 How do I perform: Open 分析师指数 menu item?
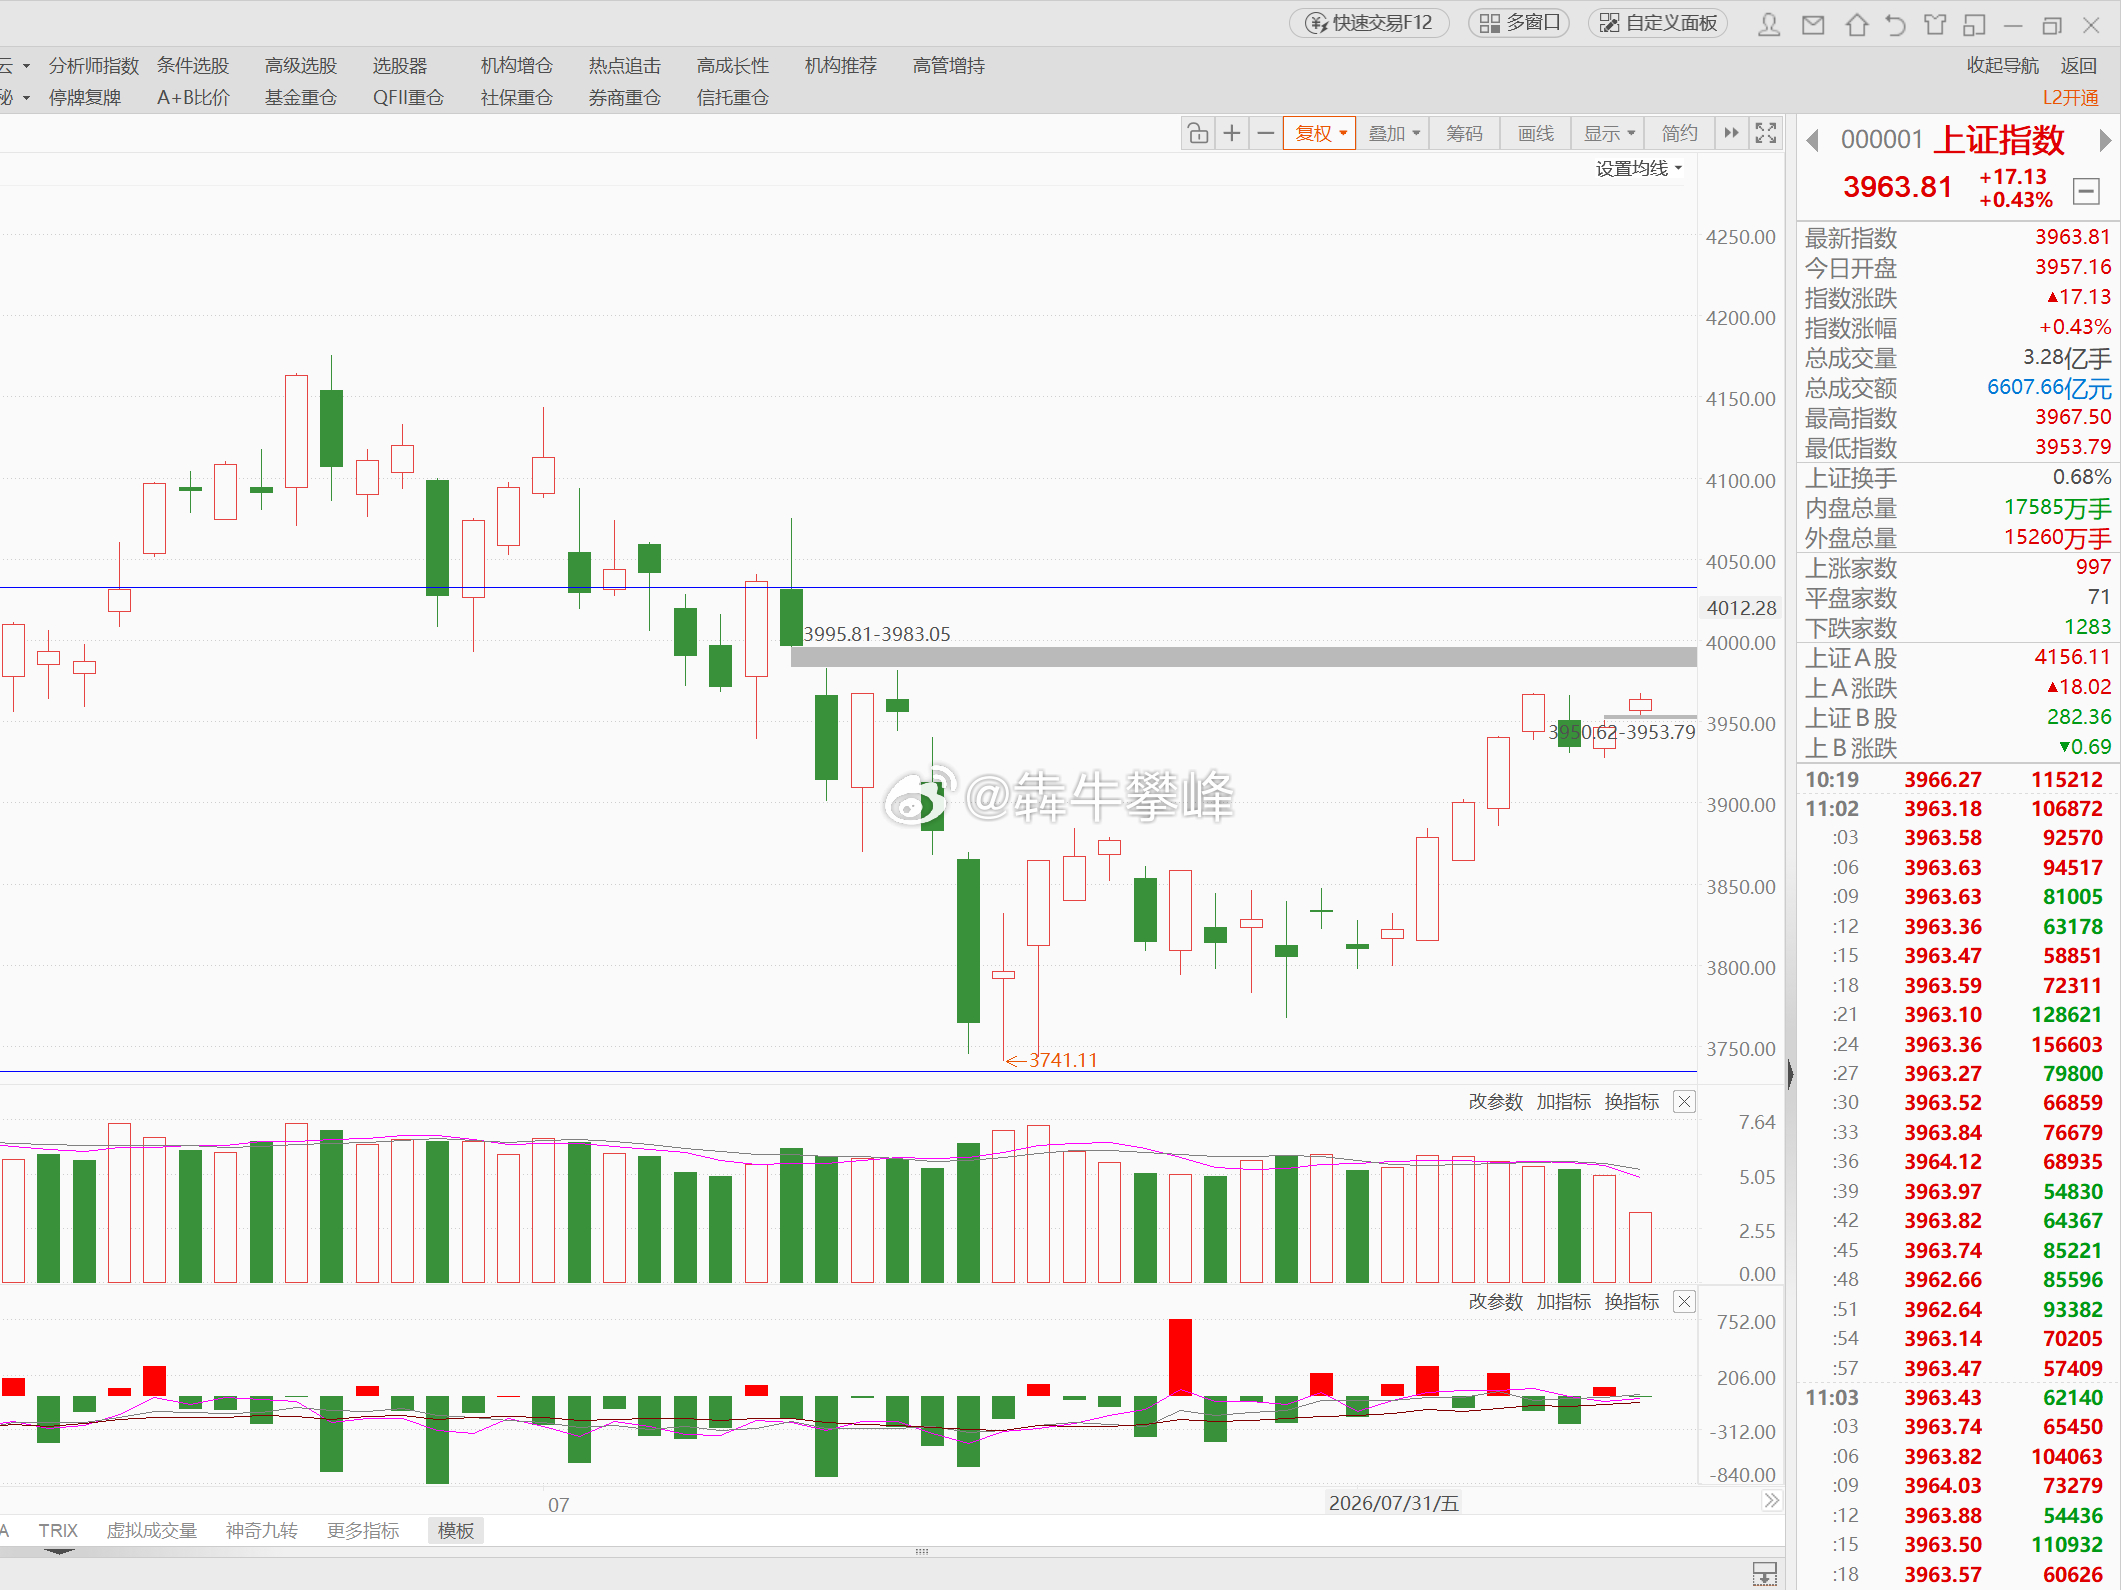click(94, 66)
